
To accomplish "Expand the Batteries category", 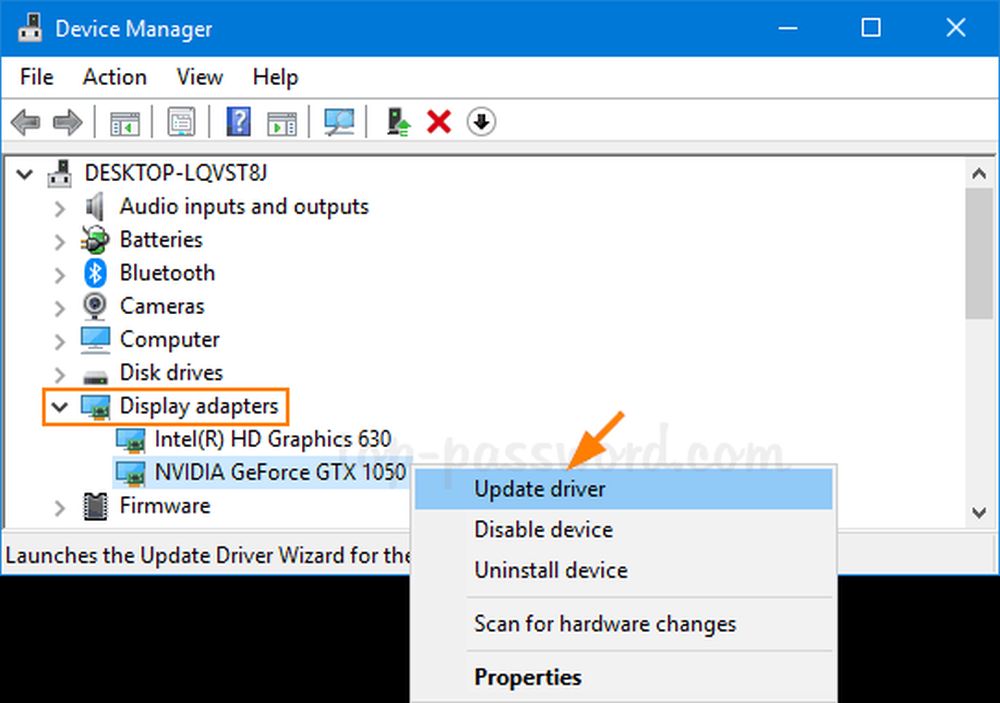I will click(x=59, y=241).
